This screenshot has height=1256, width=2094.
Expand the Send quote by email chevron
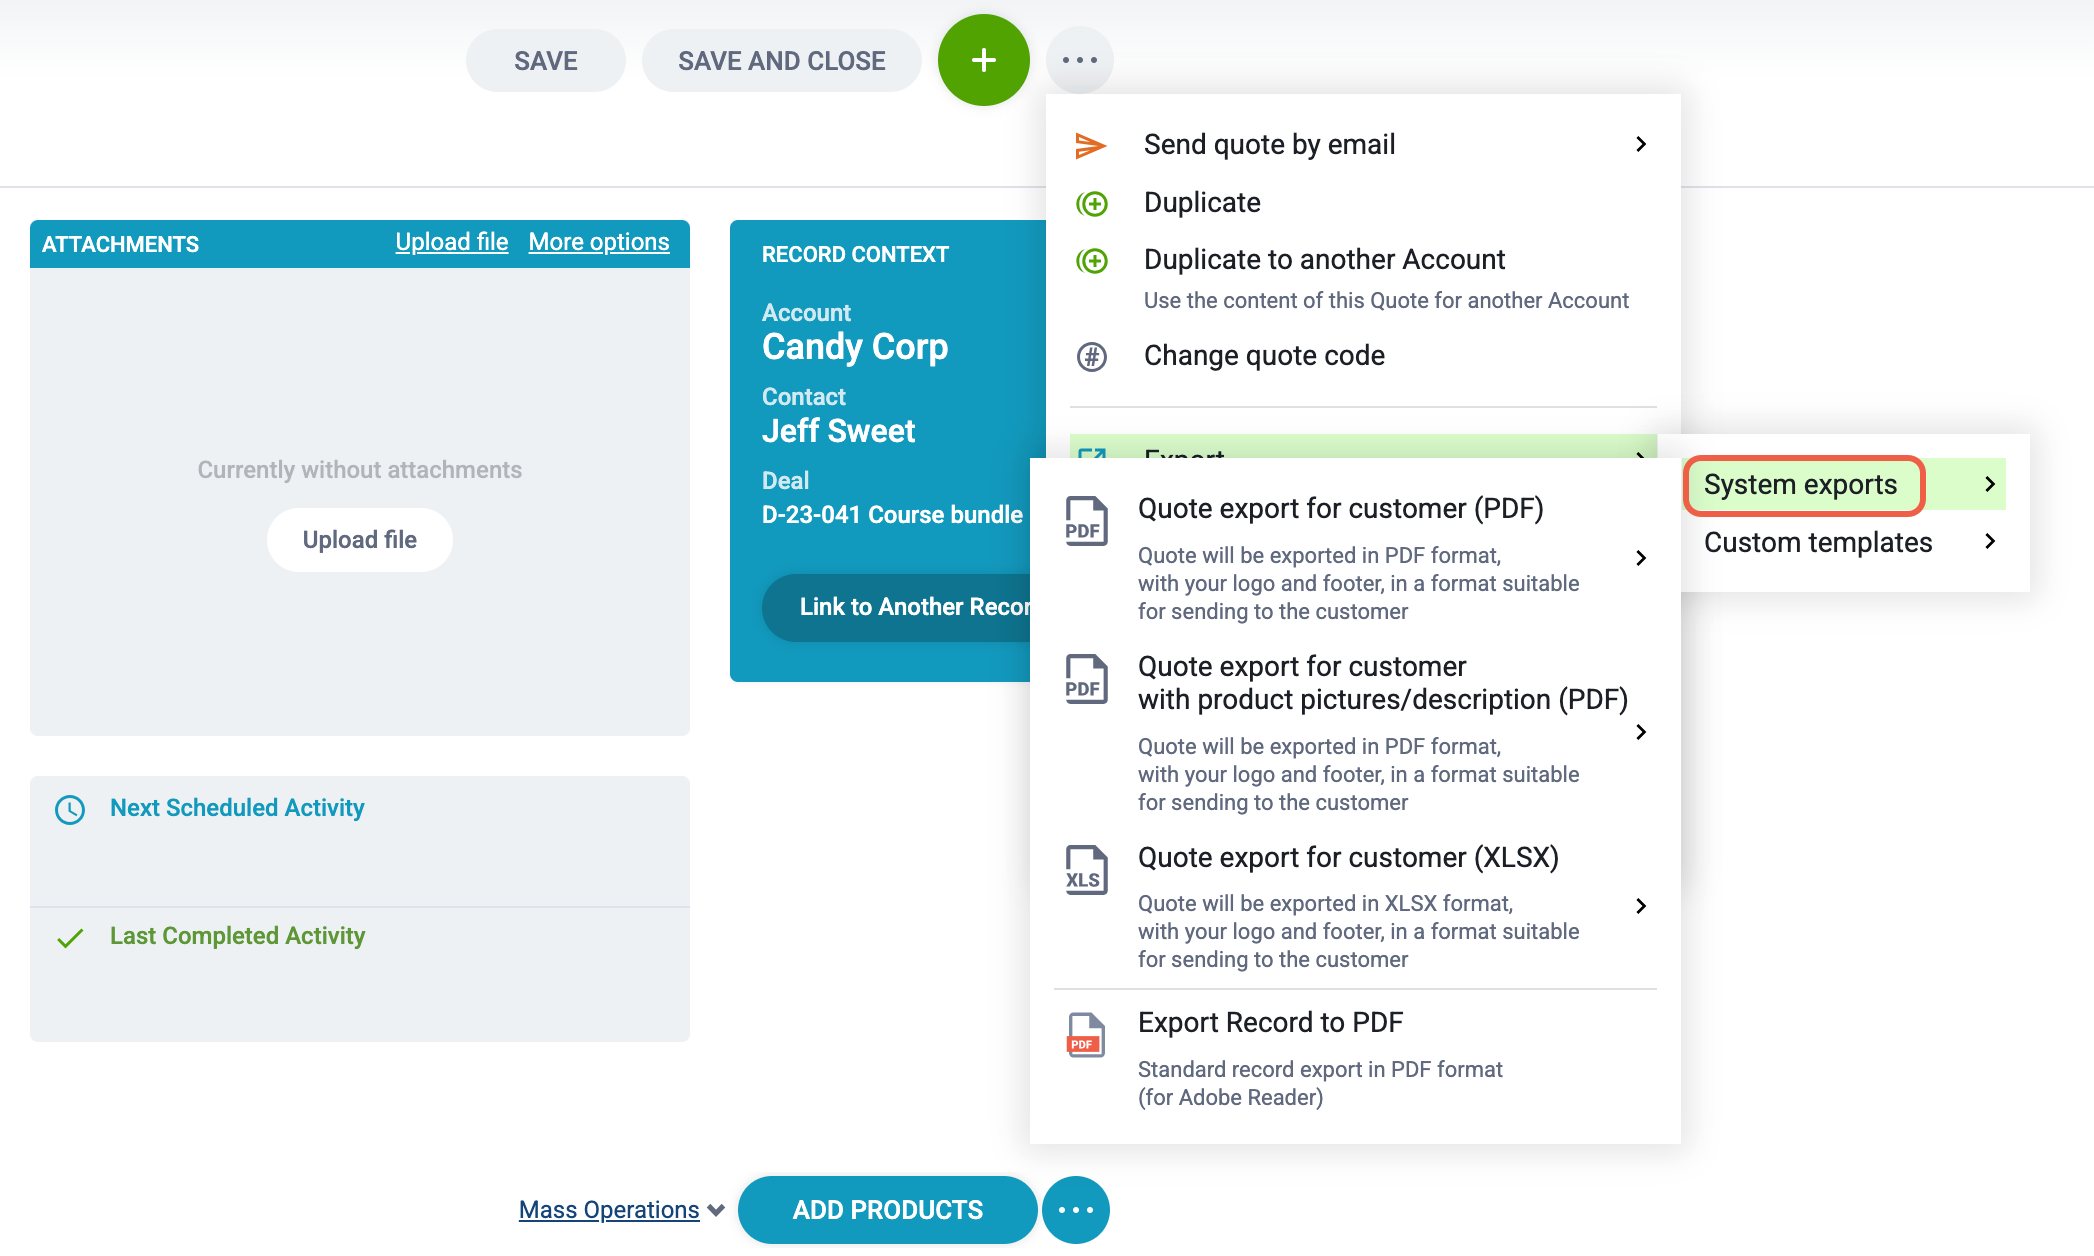(x=1640, y=145)
